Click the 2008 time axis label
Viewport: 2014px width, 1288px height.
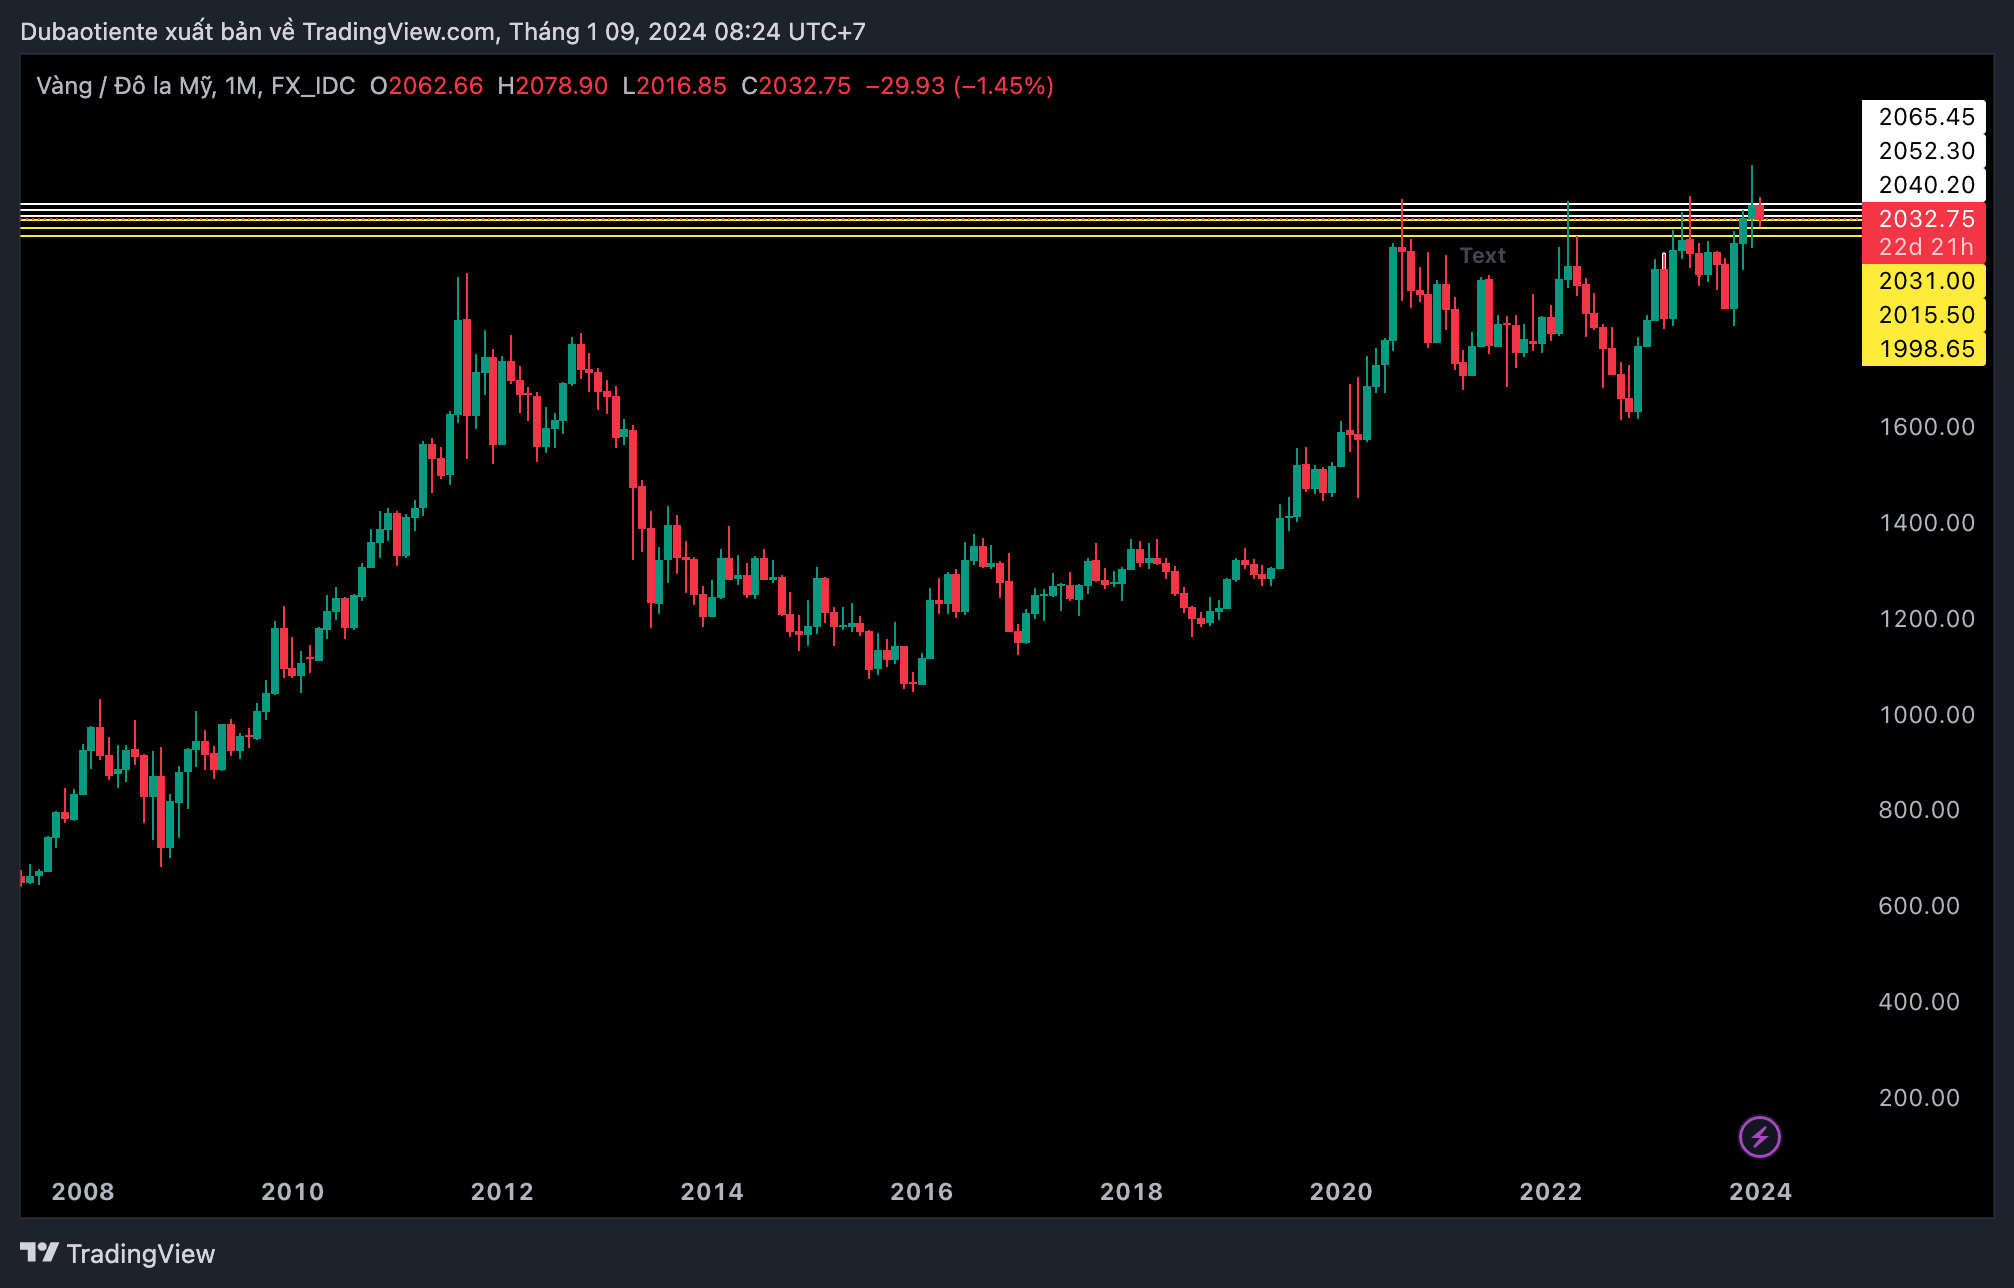(83, 1192)
